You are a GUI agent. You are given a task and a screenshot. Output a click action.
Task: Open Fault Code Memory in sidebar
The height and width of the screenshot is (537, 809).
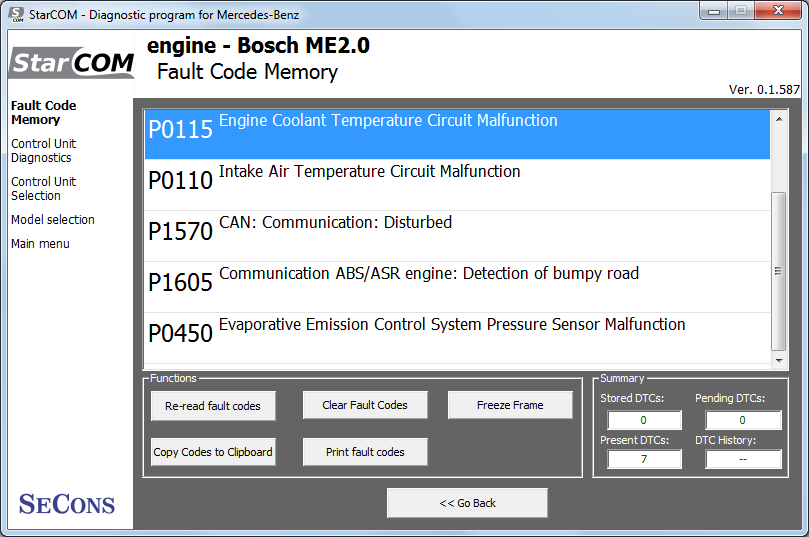(x=43, y=112)
